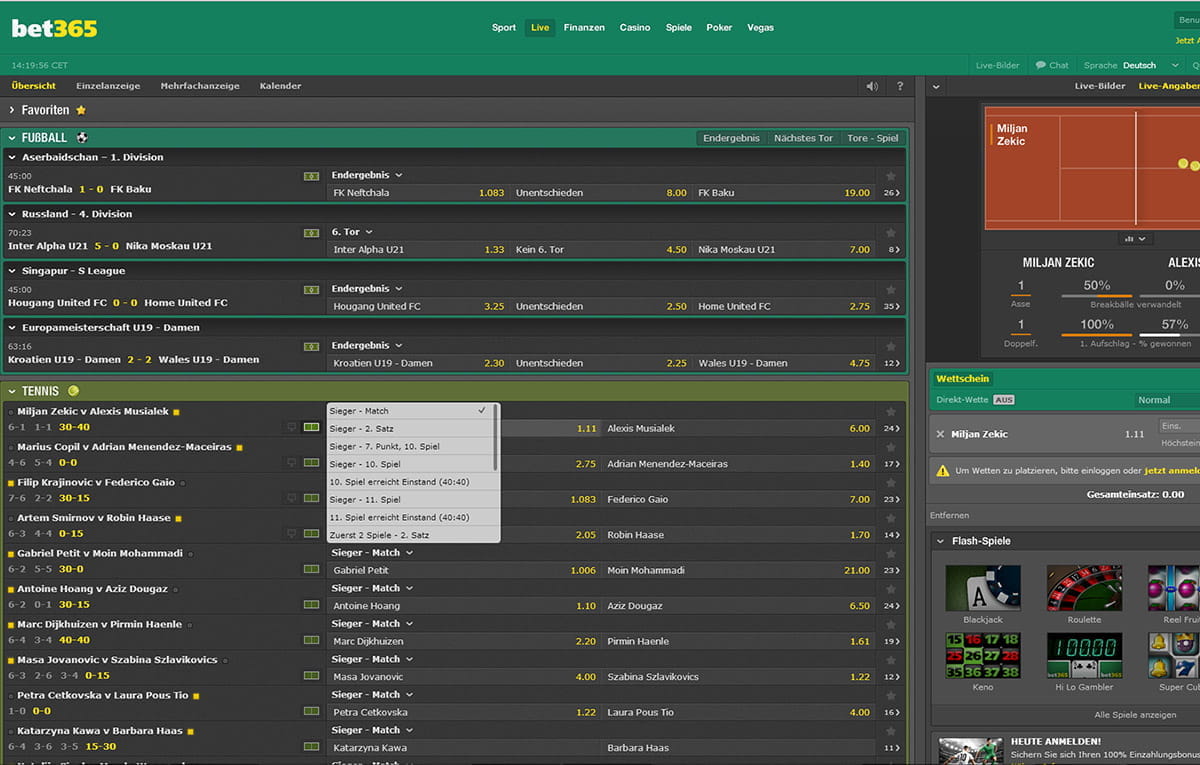
Task: Open Sieger - Match dropdown for Gabriel Petit
Action: (372, 552)
